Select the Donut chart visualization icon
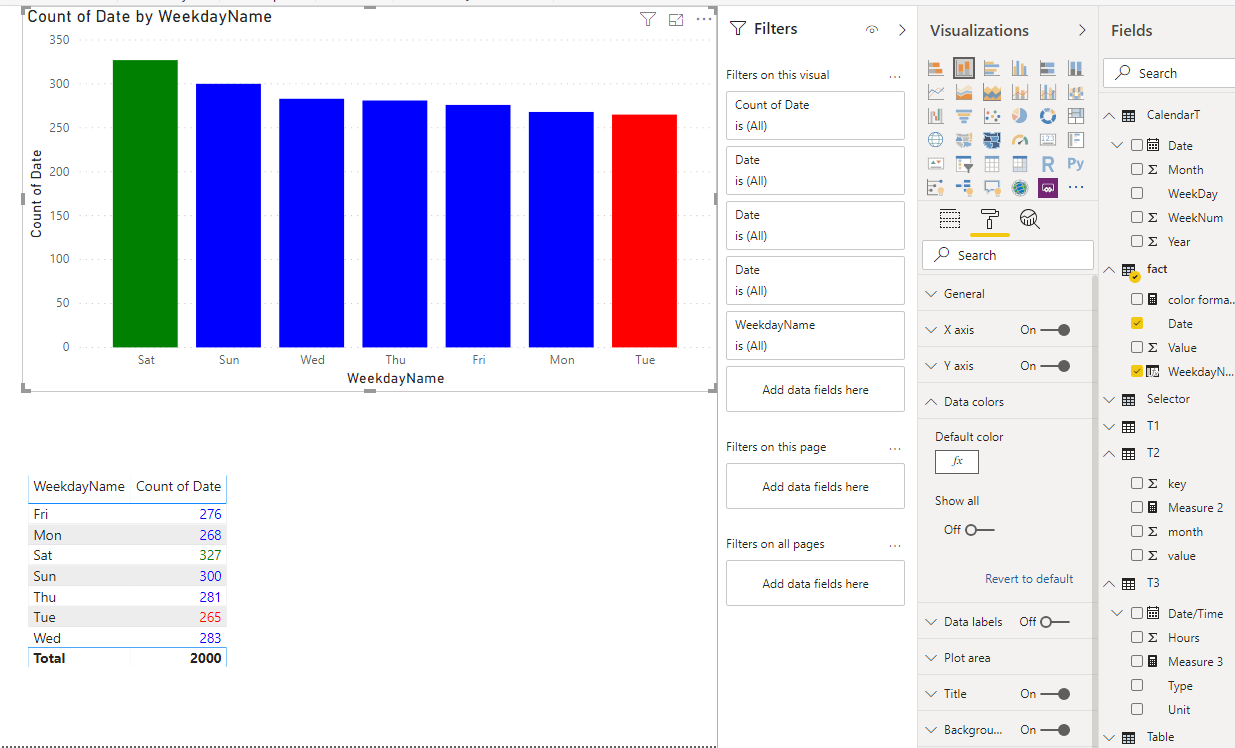Screen dimensions: 1235x748 click(x=1048, y=115)
